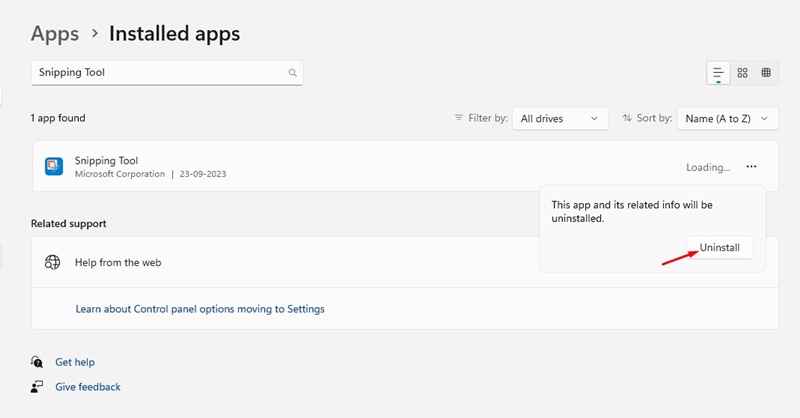Click the Filter by lines icon
Screen dimensions: 800x418
point(459,118)
